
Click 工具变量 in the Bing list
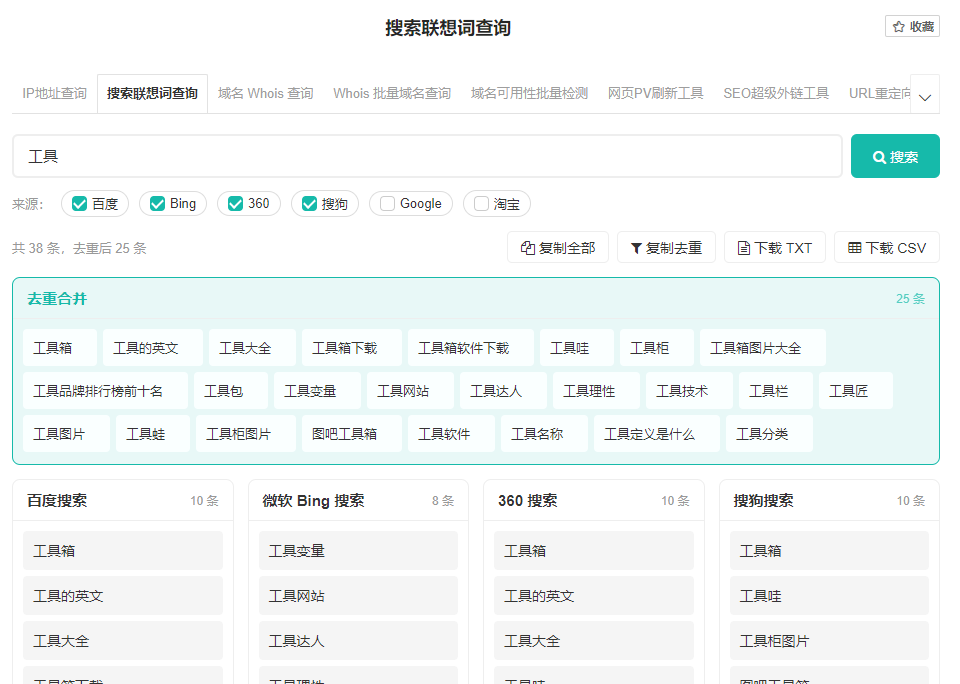click(x=358, y=551)
